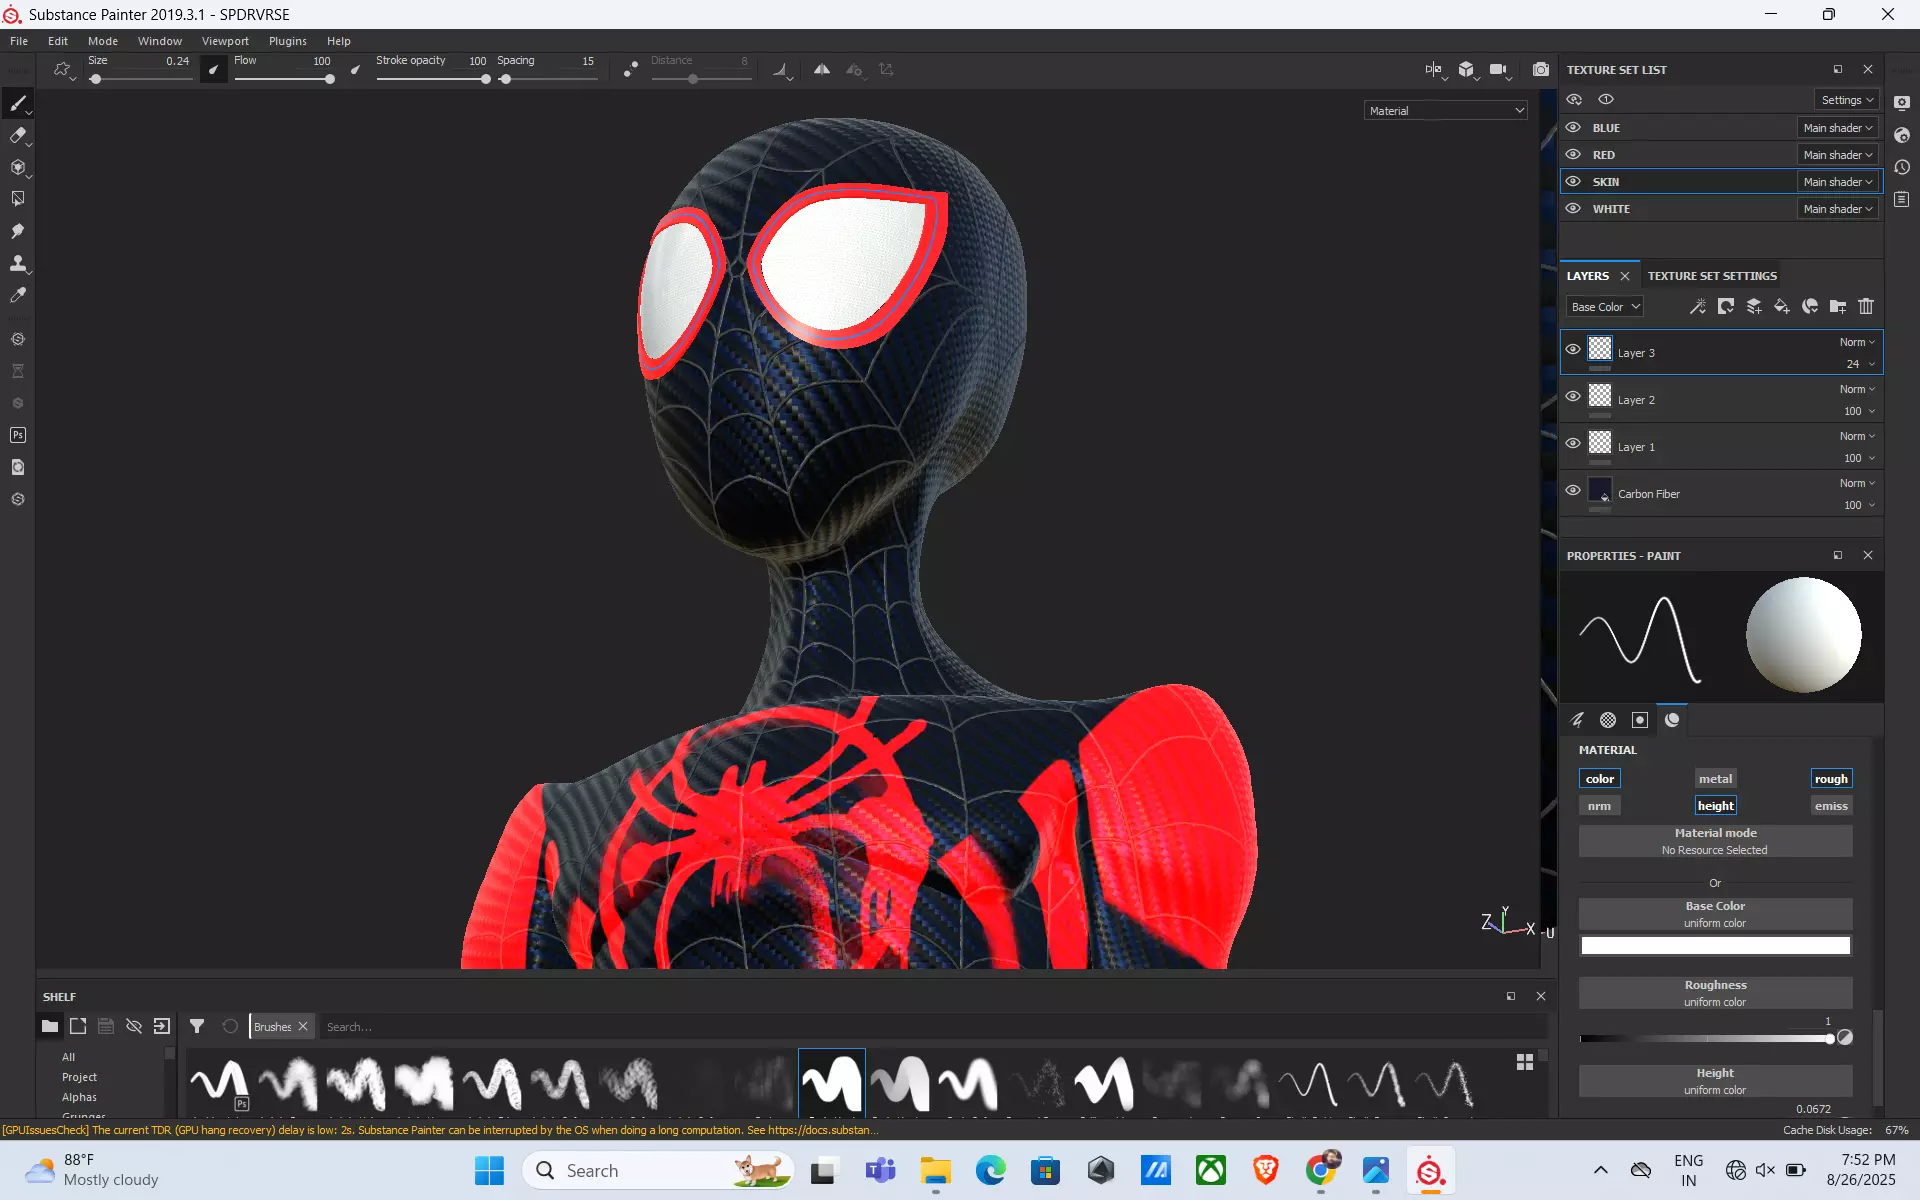
Task: Open the texture set Settings dropdown
Action: 1847,100
